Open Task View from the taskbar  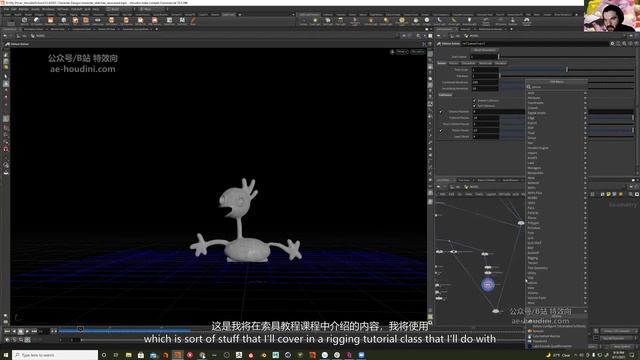[x=116, y=355]
